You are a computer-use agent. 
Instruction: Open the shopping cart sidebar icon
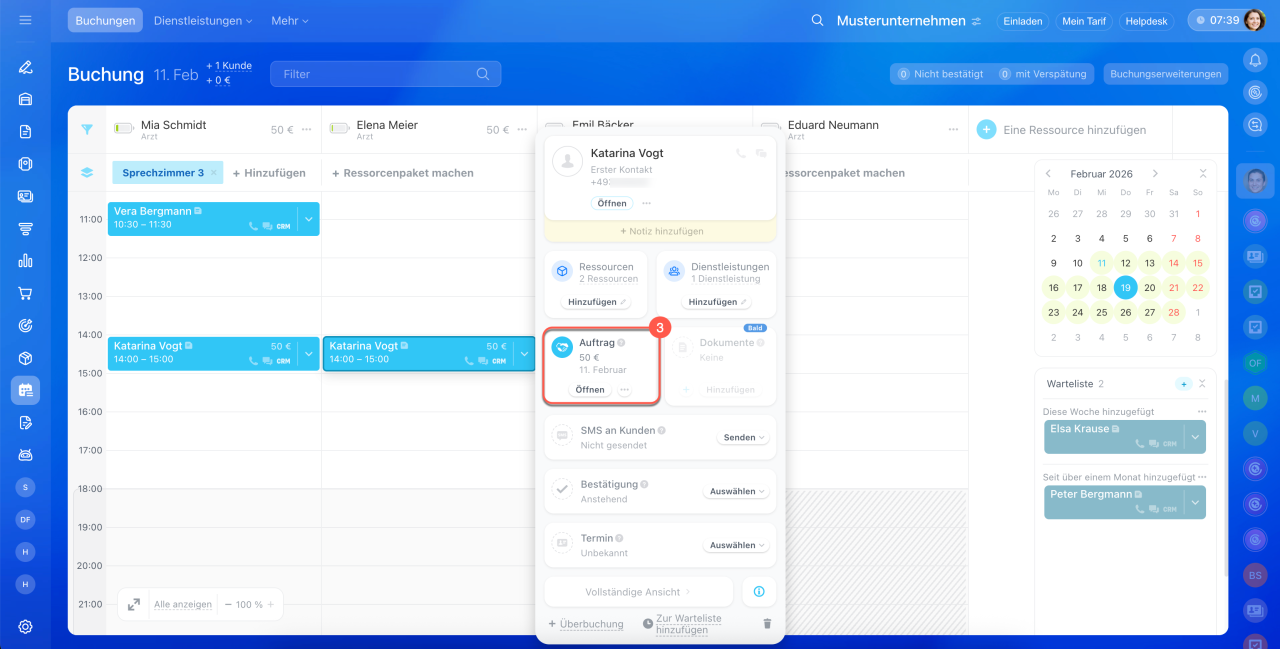[x=25, y=294]
